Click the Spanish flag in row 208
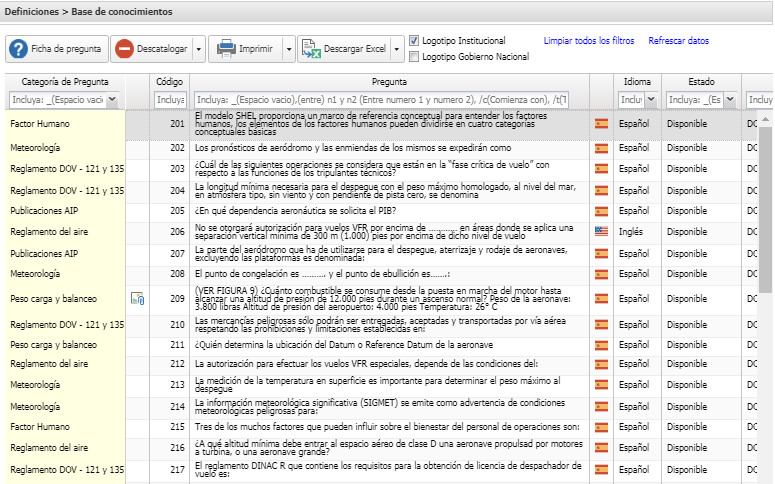Screen dimensions: 775x484 601,274
